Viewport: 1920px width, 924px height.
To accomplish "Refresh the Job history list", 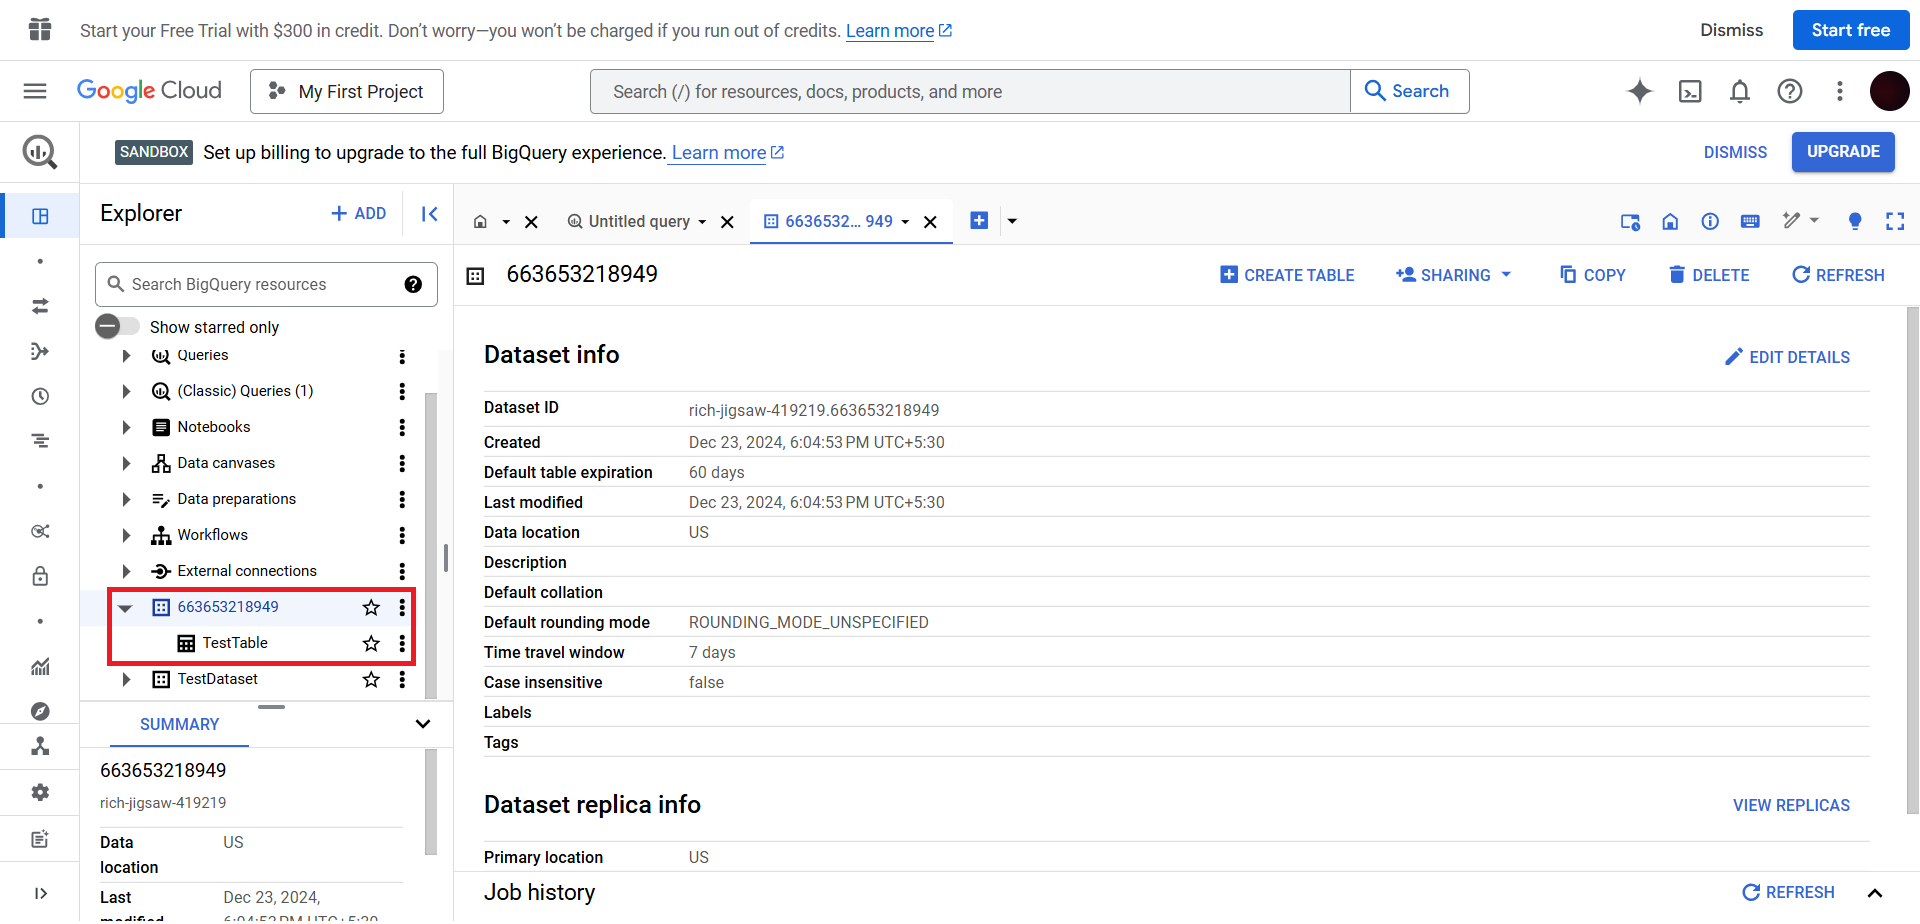I will tap(1788, 893).
